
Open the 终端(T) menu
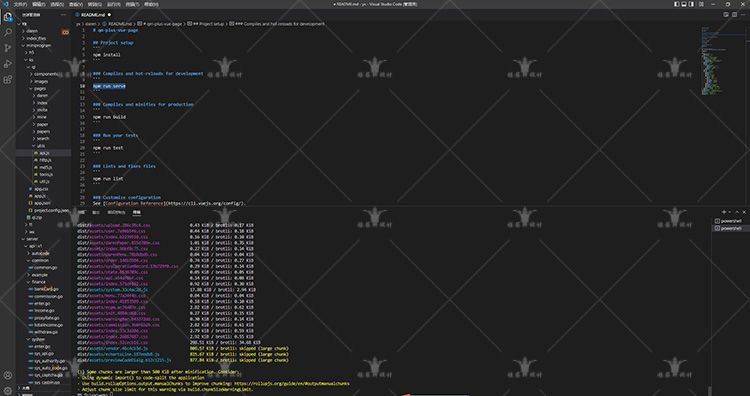click(x=132, y=4)
